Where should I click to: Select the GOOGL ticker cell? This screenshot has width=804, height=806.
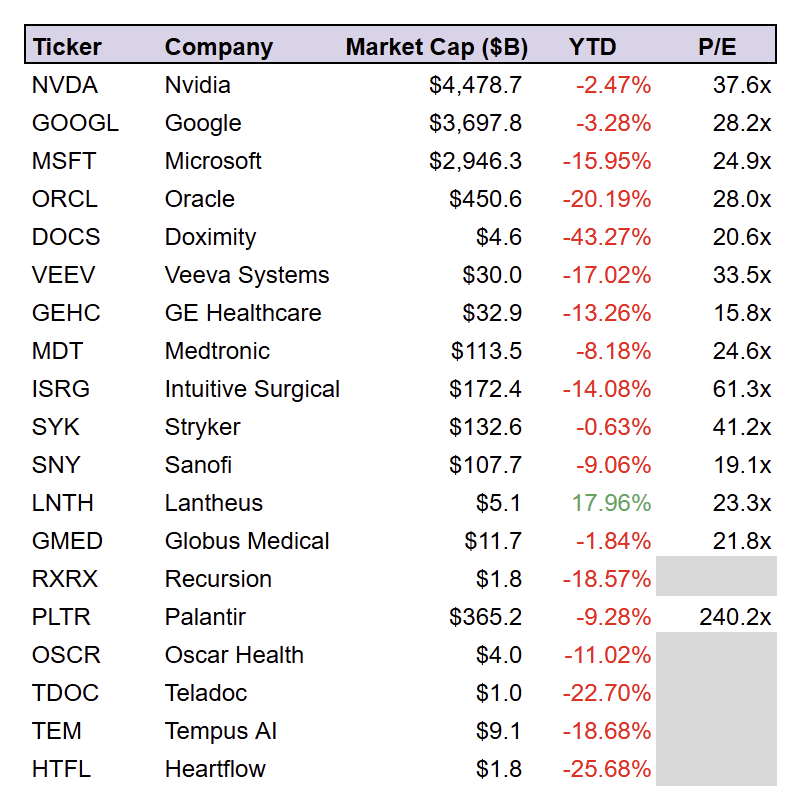click(75, 123)
